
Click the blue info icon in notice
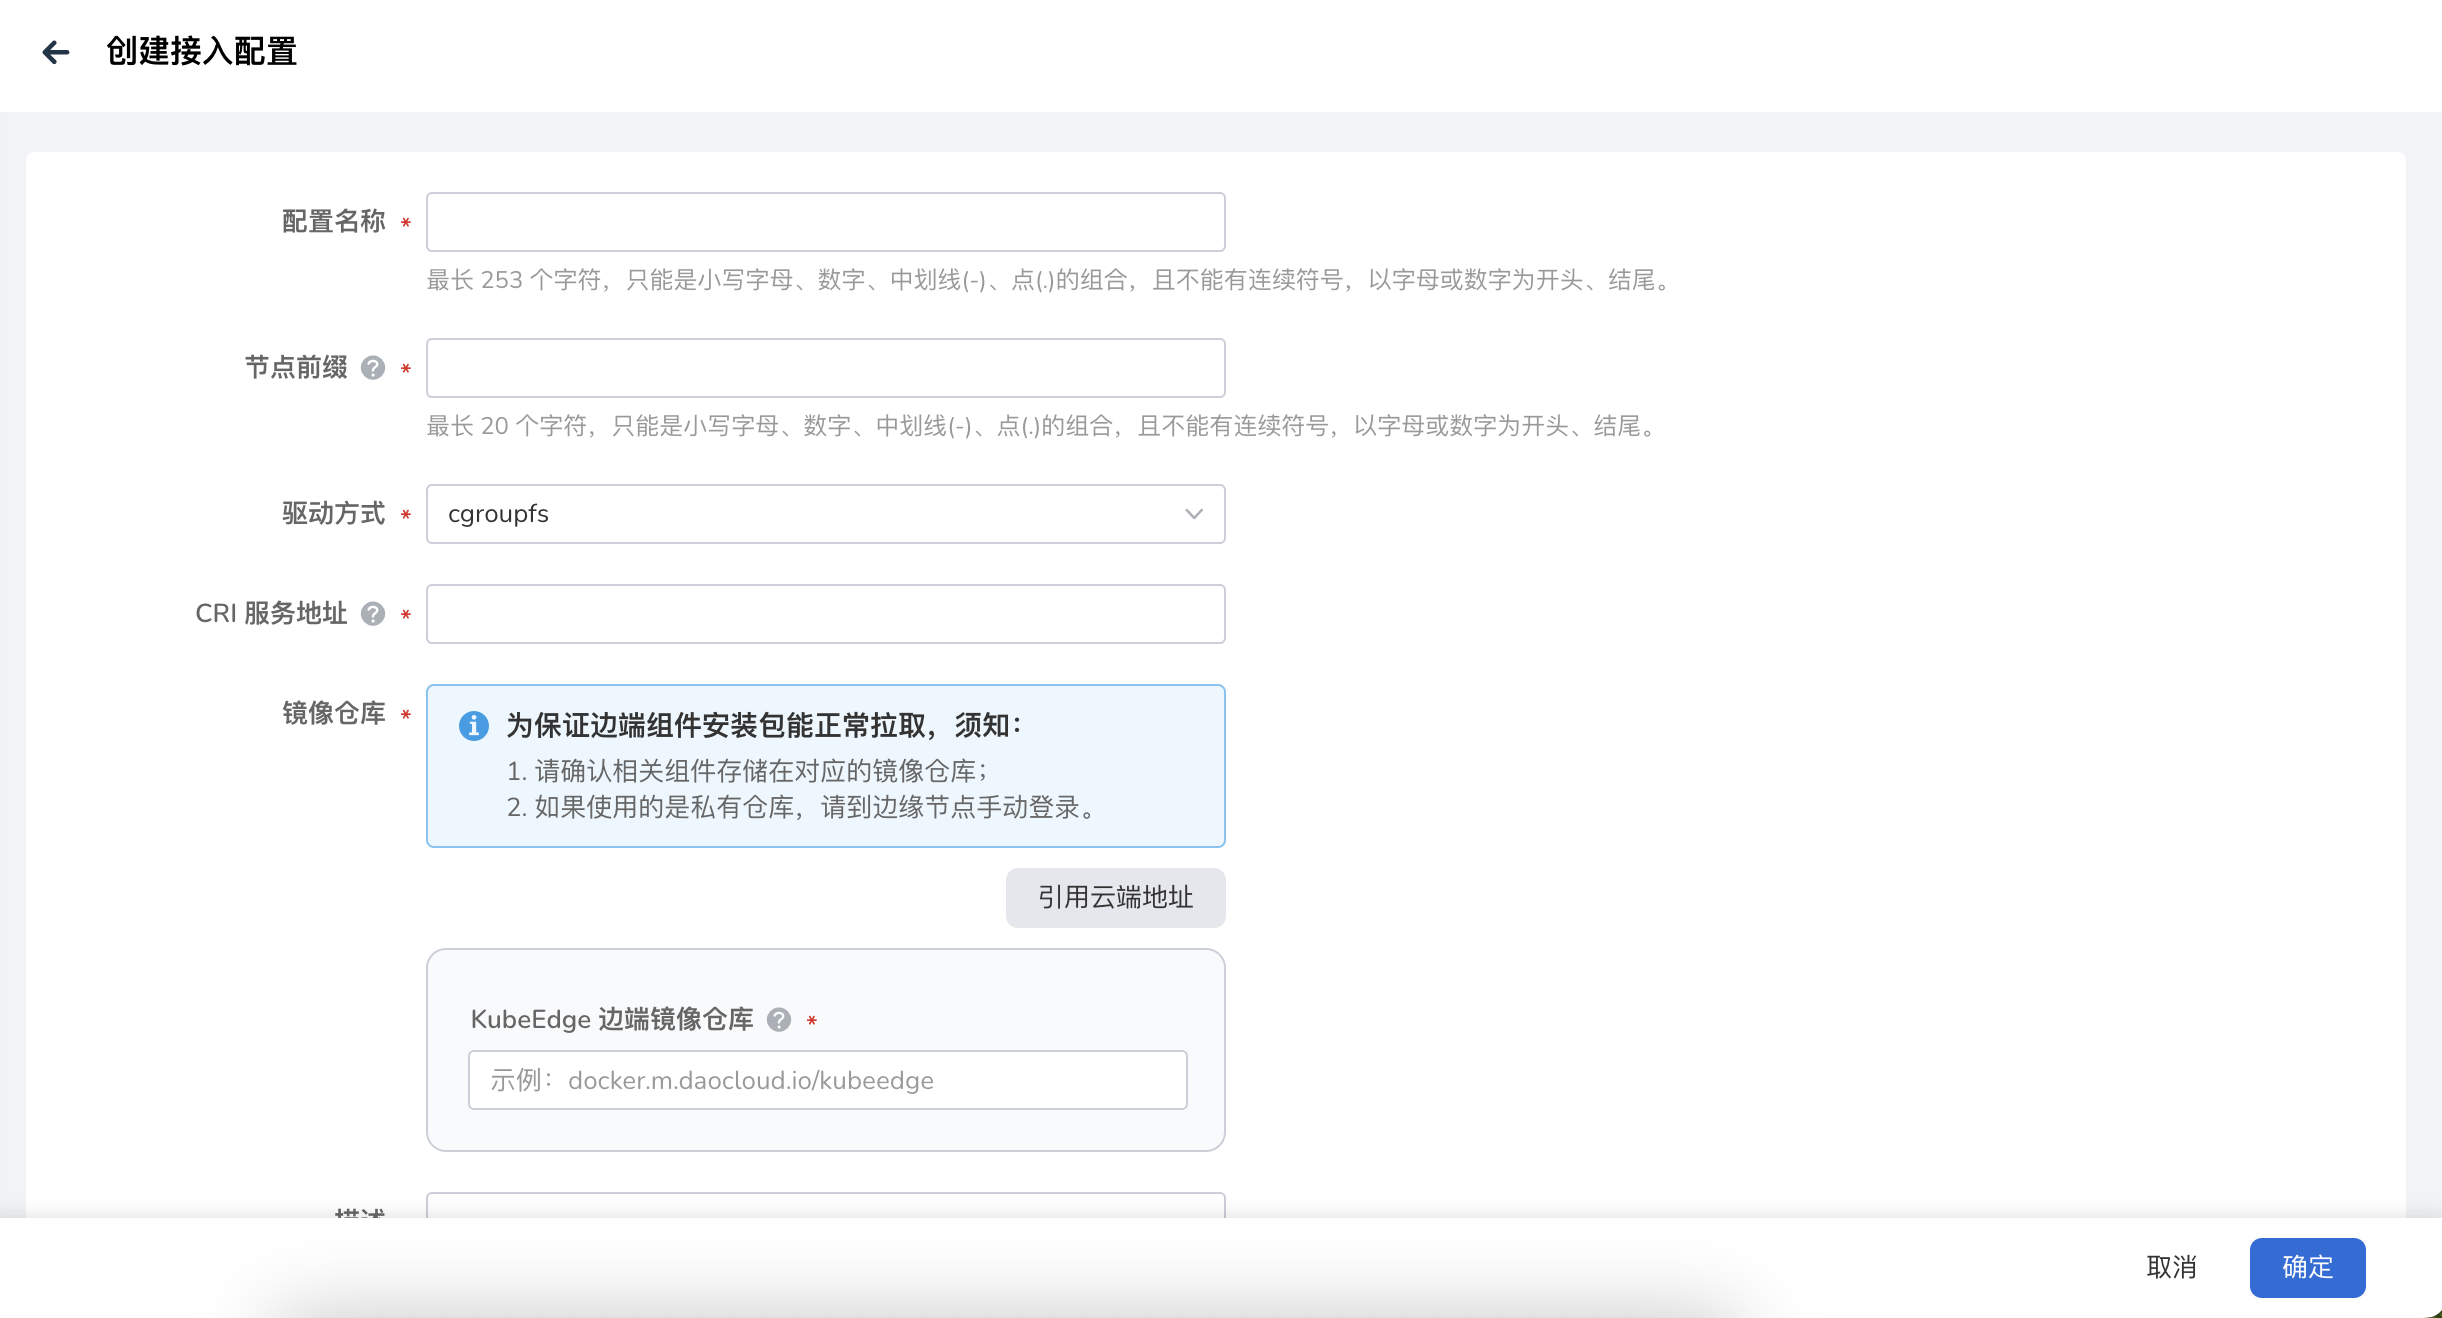pyautogui.click(x=474, y=726)
